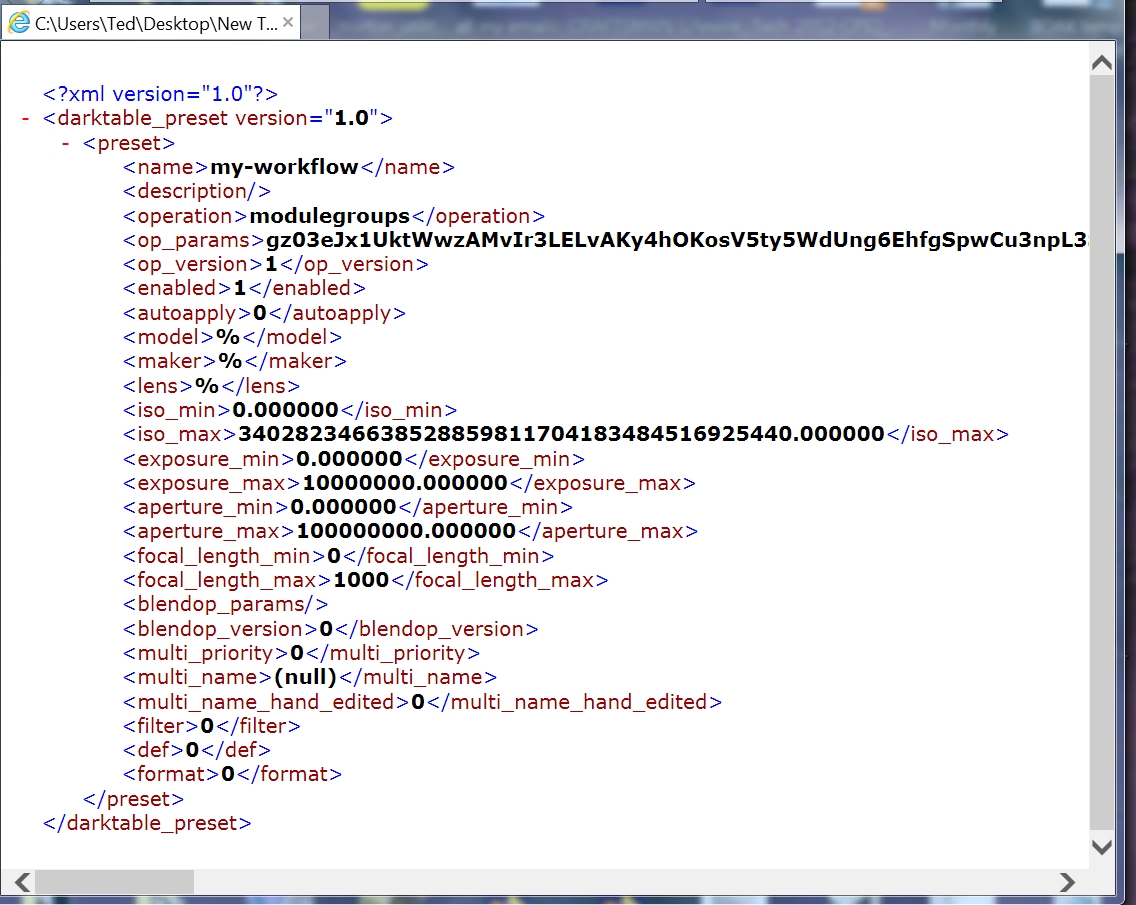Click the Internet Explorer icon on the tab
Viewport: 1136px width, 905px height.
(19, 23)
